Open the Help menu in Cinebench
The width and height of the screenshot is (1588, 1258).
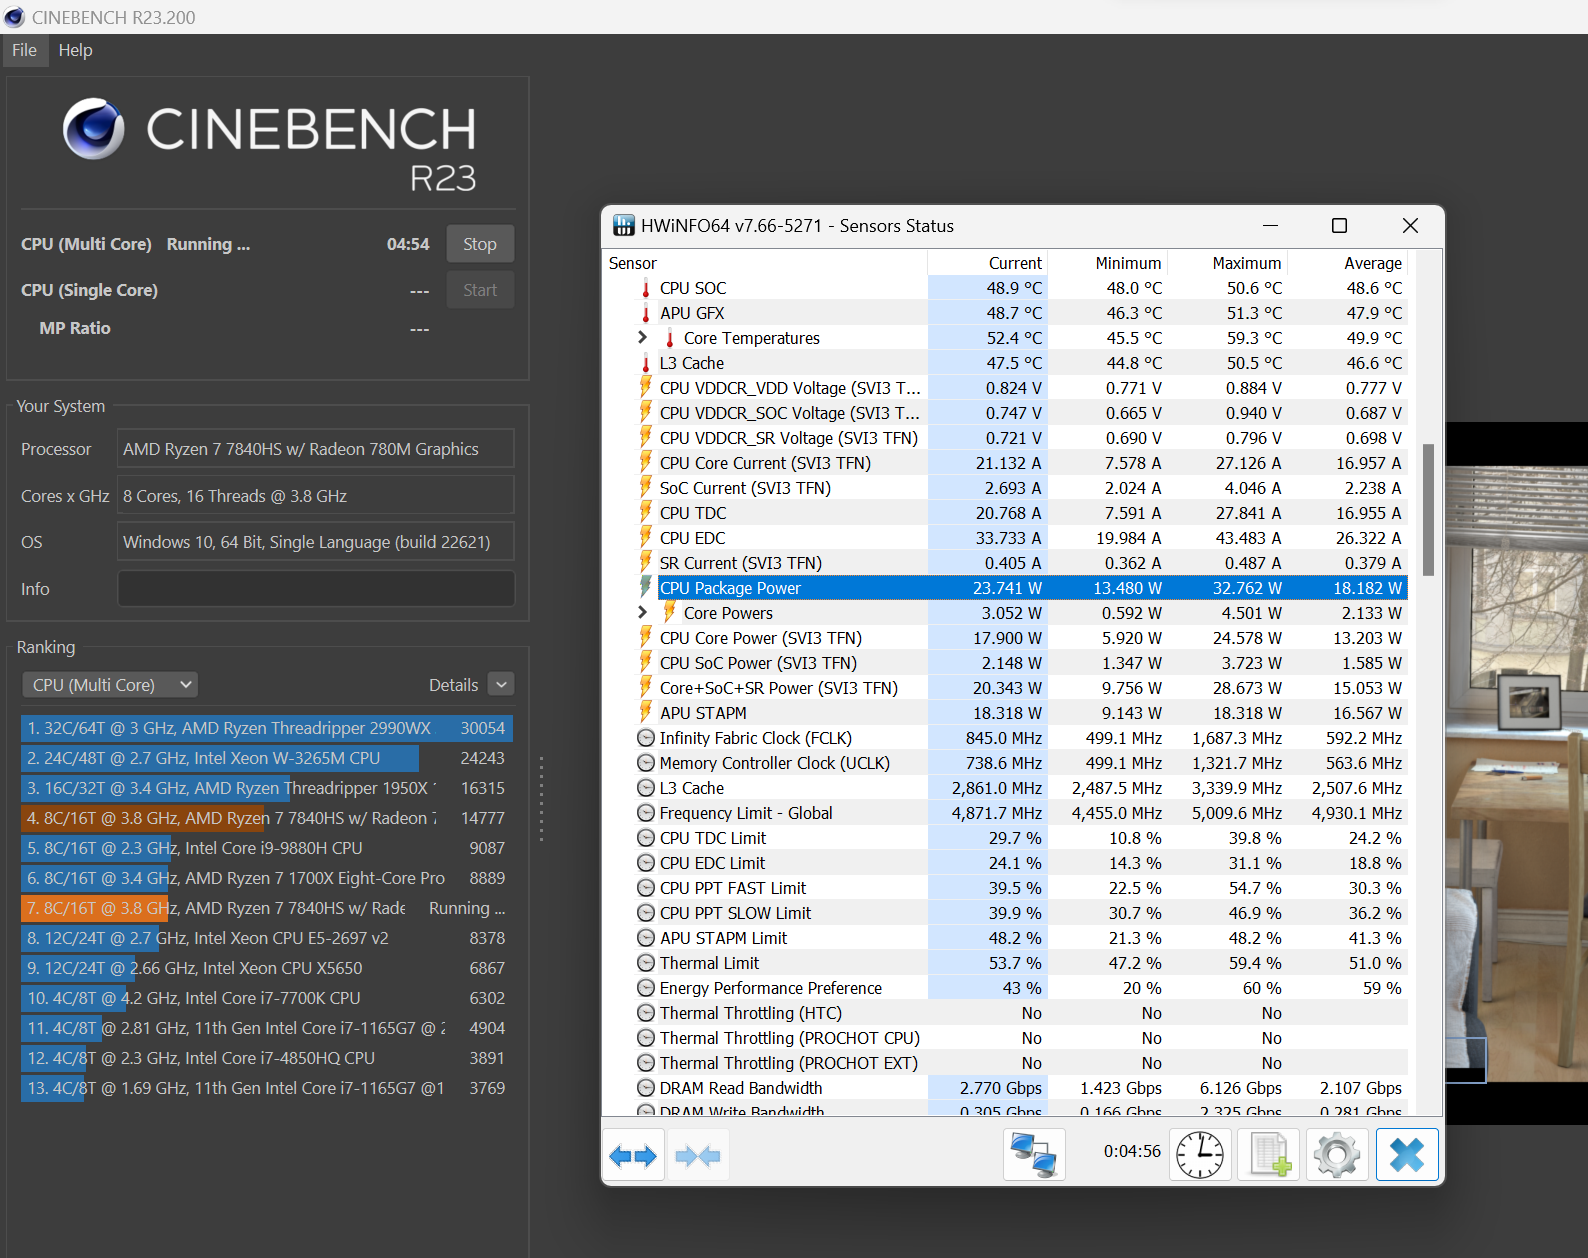click(x=75, y=50)
